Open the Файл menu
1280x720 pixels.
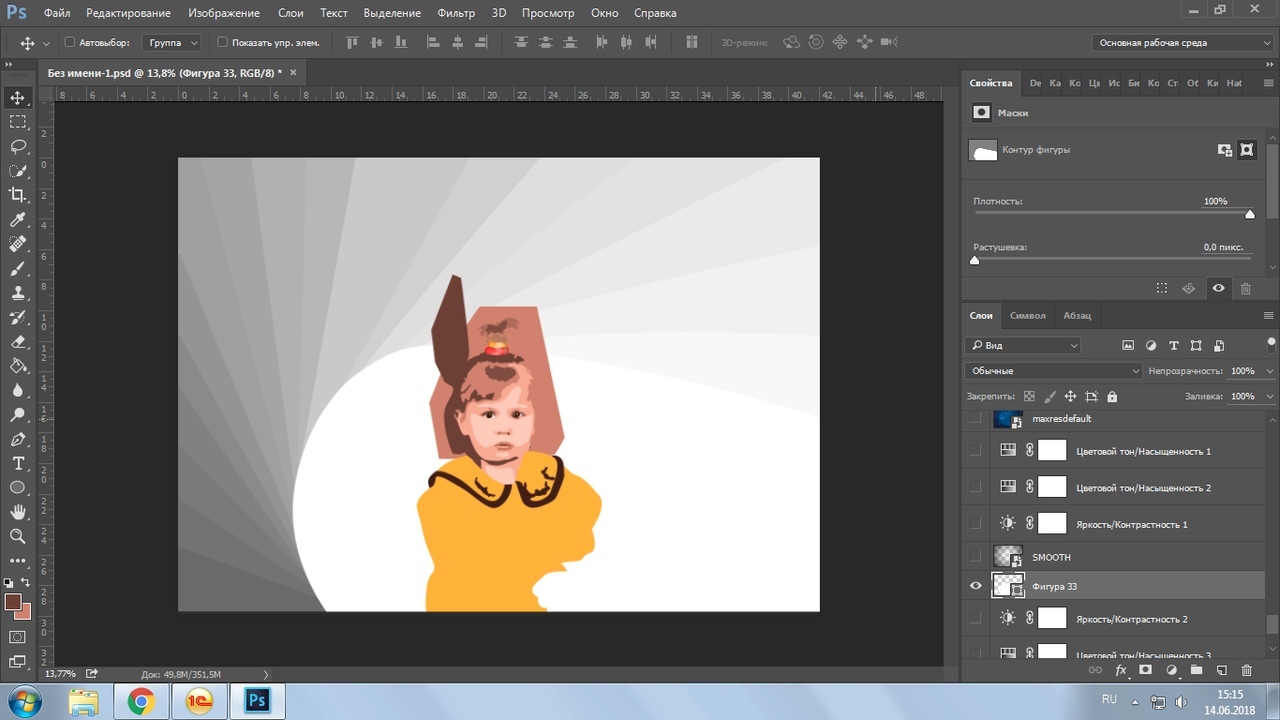(x=57, y=13)
